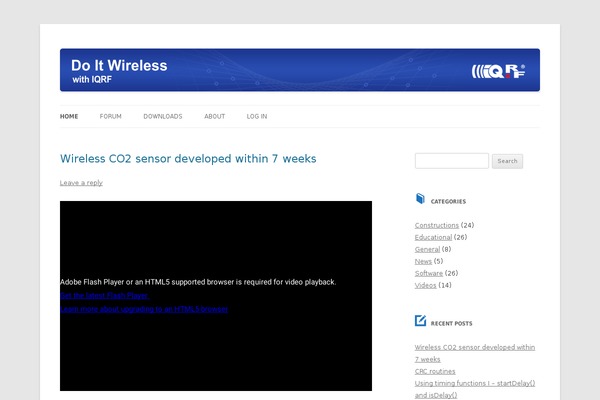Open the Software category

point(429,273)
